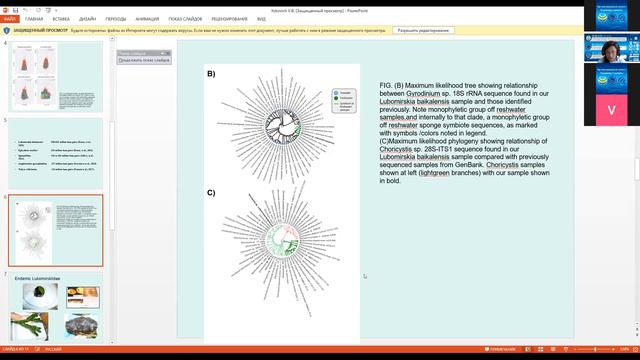The image size is (640, 360).
Task: Click the main editing area vertical scrollbar thumb
Action: pos(637,169)
